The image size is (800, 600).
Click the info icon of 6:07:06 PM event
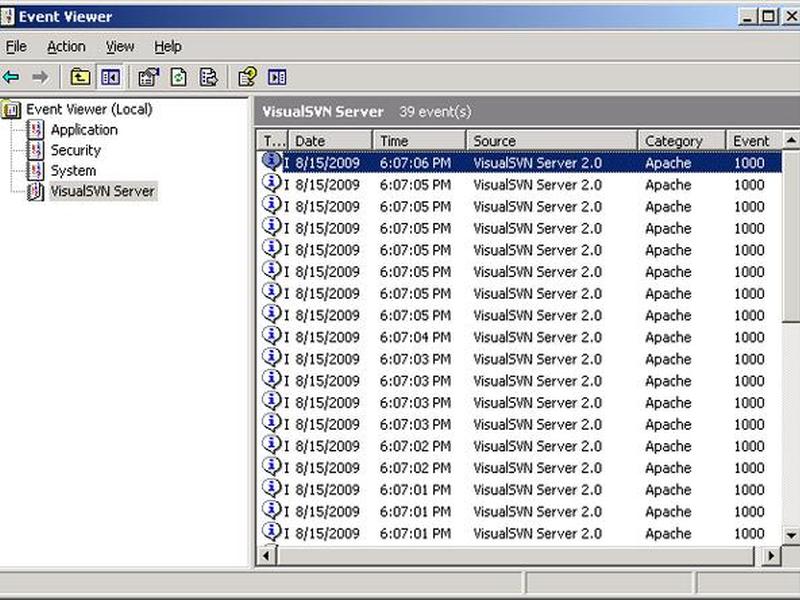pyautogui.click(x=271, y=161)
